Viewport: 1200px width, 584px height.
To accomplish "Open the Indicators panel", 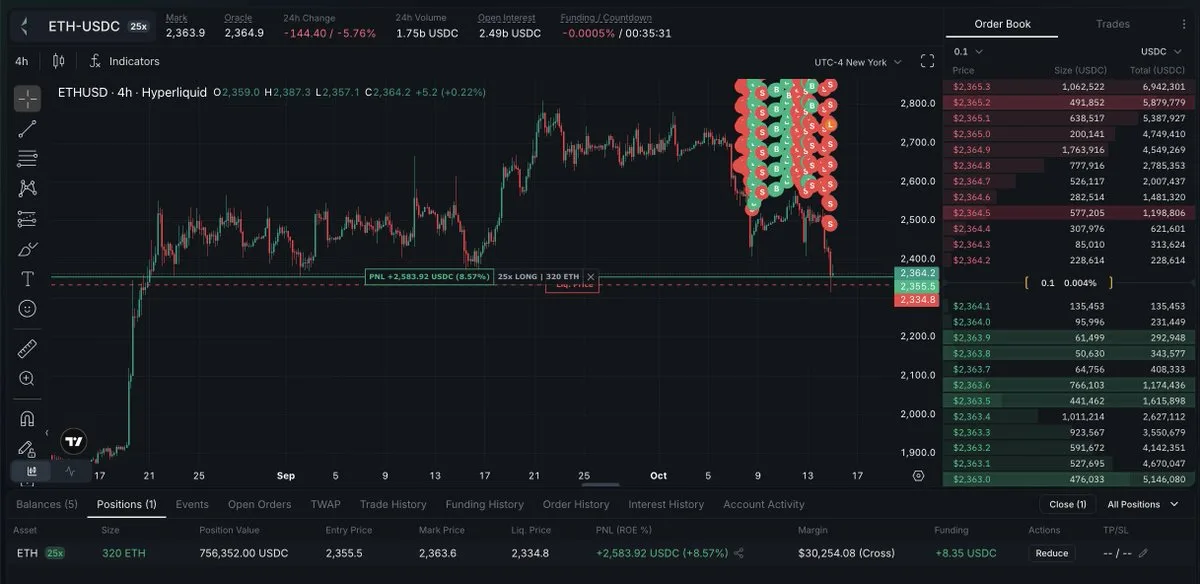I will click(124, 61).
